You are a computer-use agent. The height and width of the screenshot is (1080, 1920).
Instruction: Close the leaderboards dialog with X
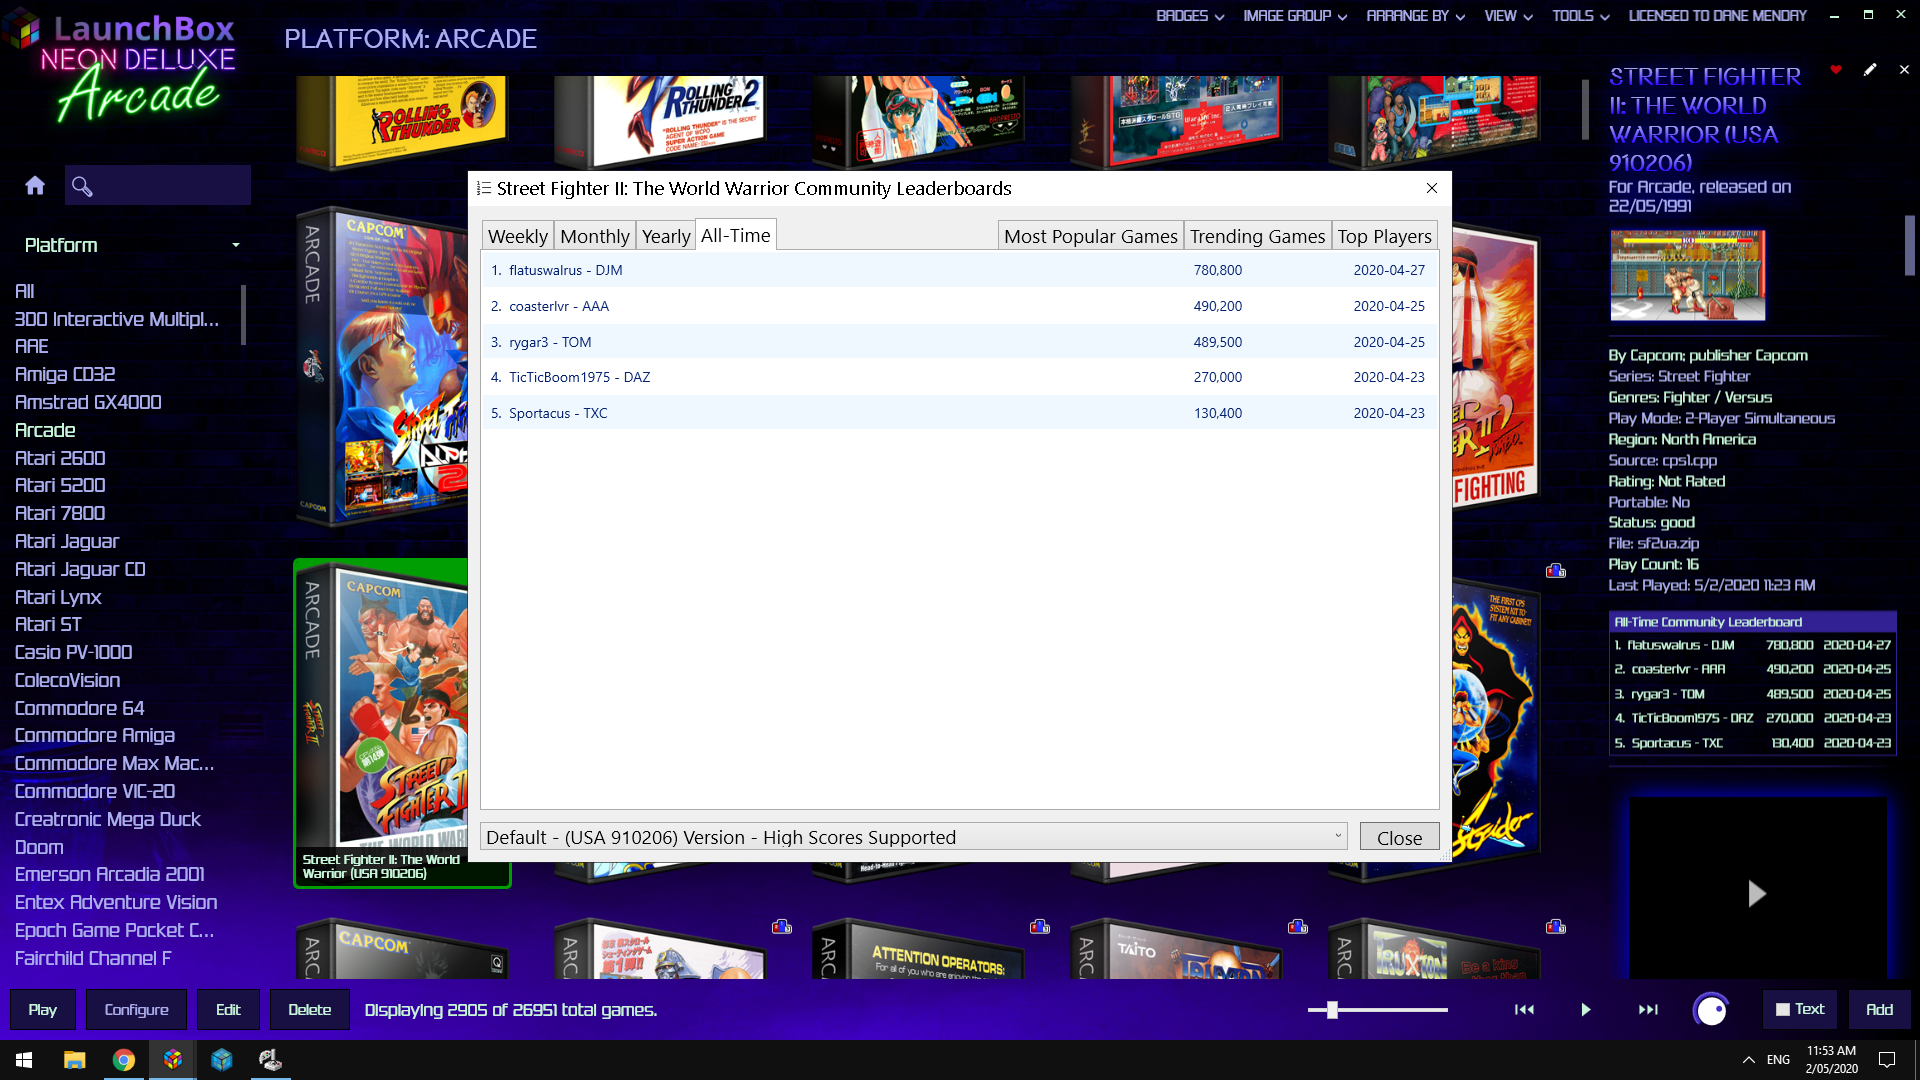(1432, 188)
